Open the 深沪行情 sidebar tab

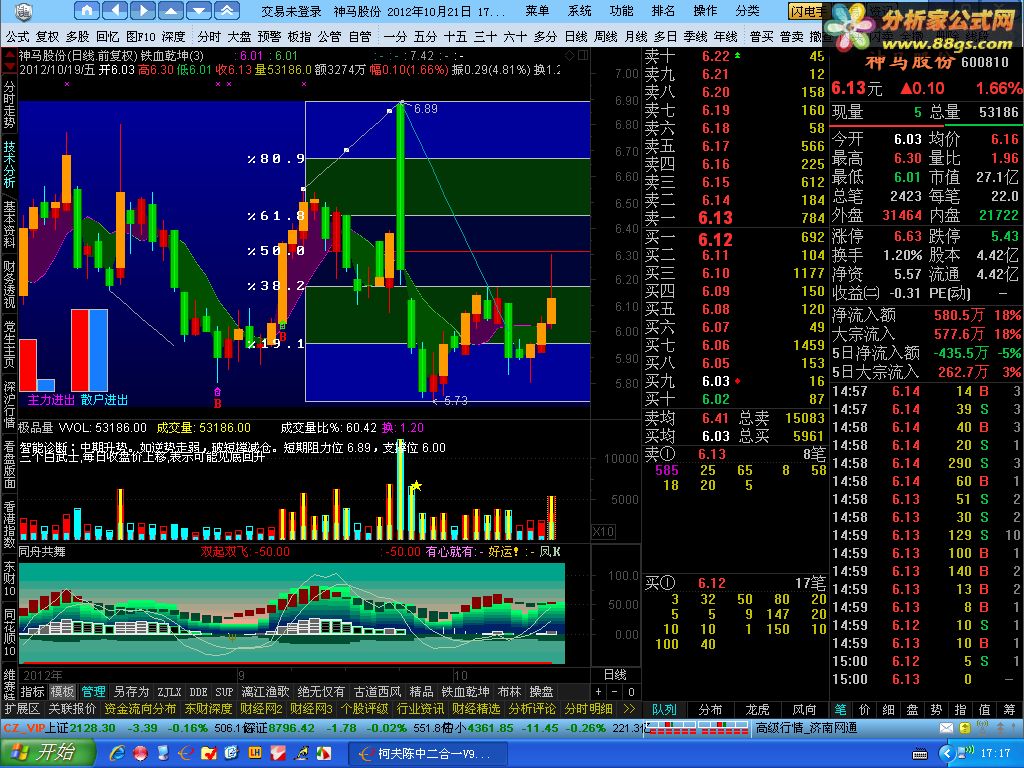(9, 404)
